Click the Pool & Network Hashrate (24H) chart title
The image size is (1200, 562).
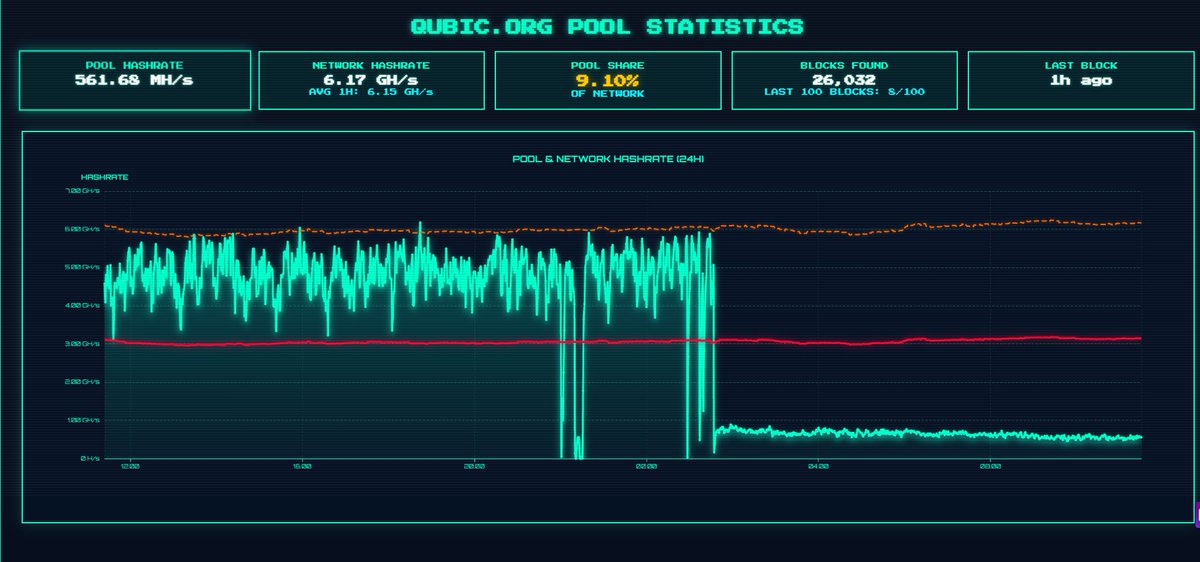(x=608, y=159)
